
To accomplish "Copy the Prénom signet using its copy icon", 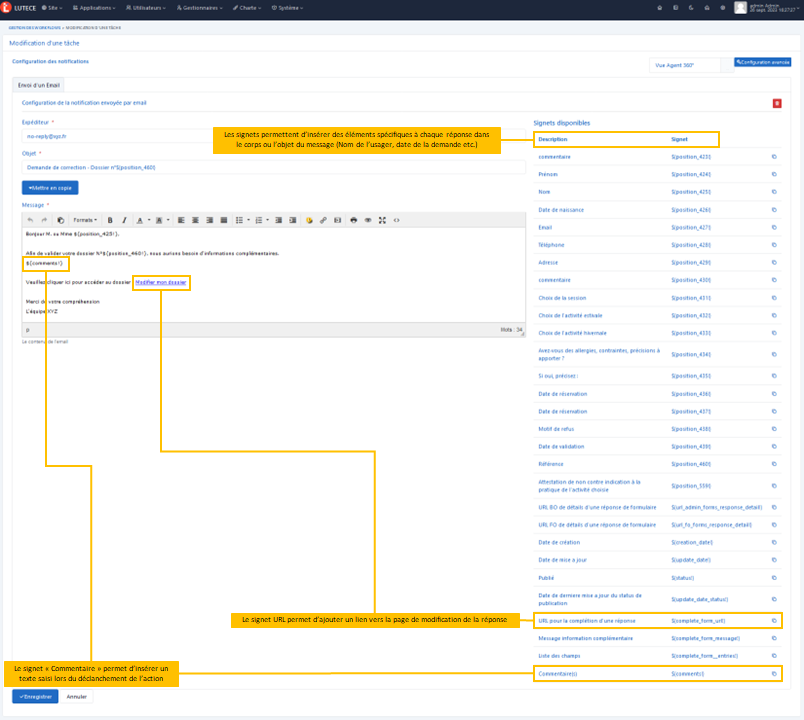I will (x=774, y=174).
